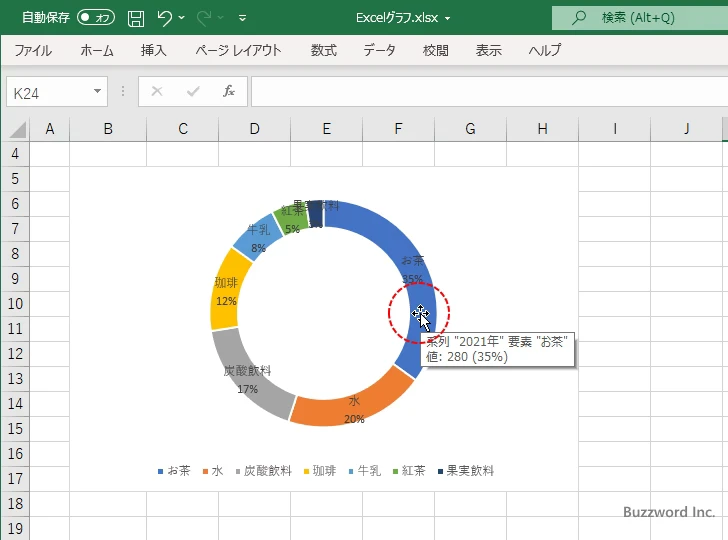The image size is (728, 540).
Task: Click the formula bar Enter checkmark icon
Action: coord(193,91)
